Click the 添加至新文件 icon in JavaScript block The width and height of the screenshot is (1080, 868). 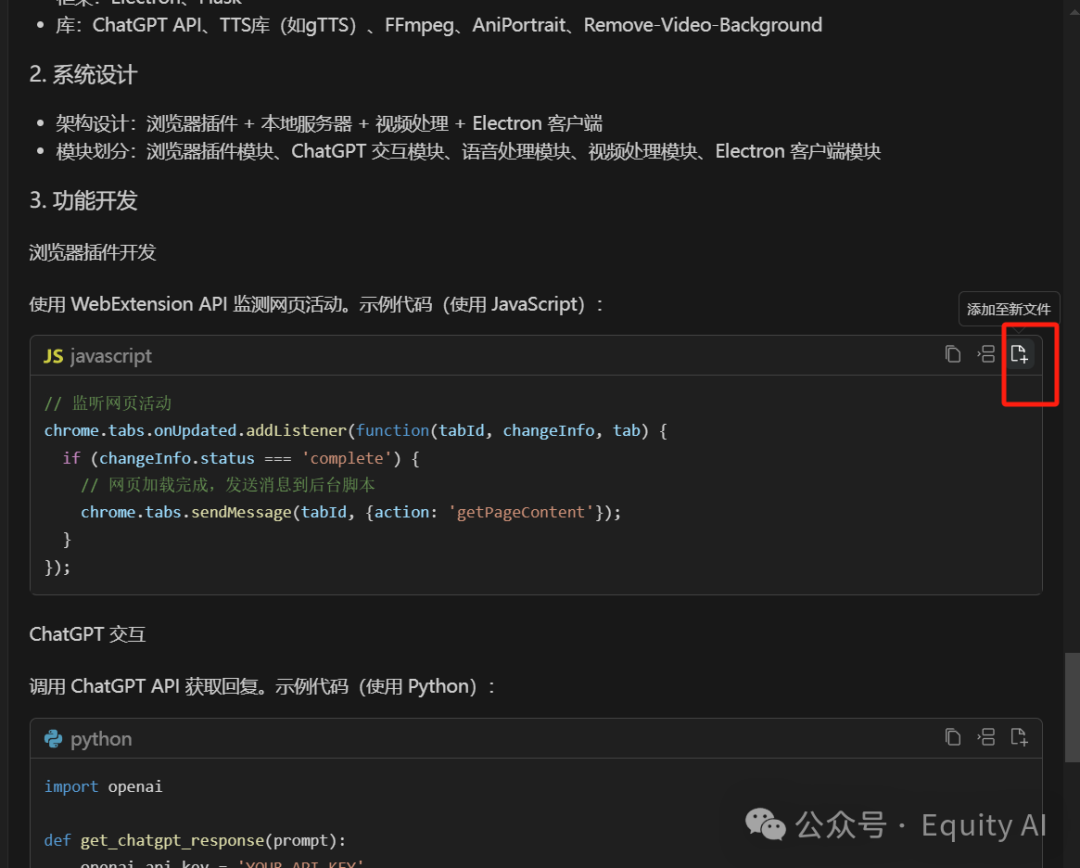click(x=1019, y=354)
